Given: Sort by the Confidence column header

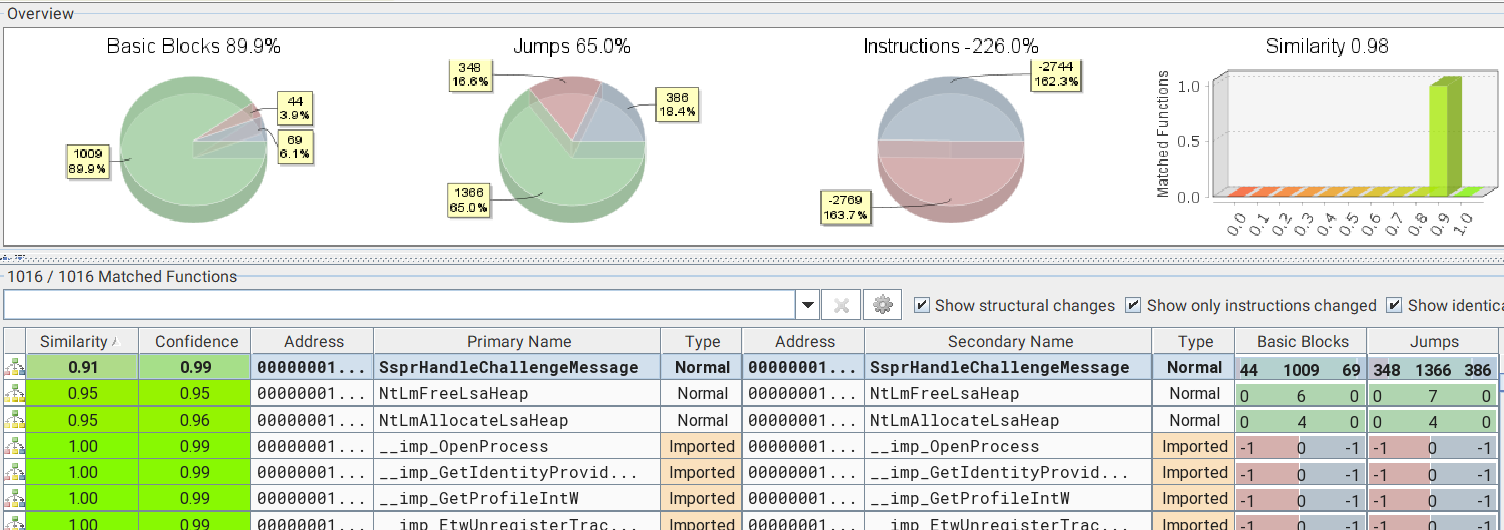Looking at the screenshot, I should click(x=195, y=341).
